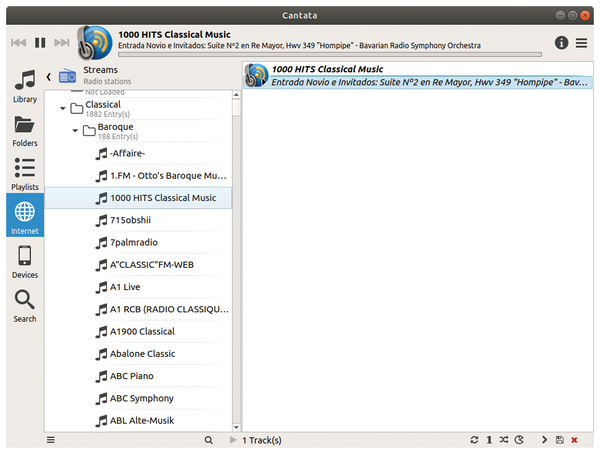Screen dimensions: 600x454
Task: Switch to the Library view
Action: click(x=25, y=87)
